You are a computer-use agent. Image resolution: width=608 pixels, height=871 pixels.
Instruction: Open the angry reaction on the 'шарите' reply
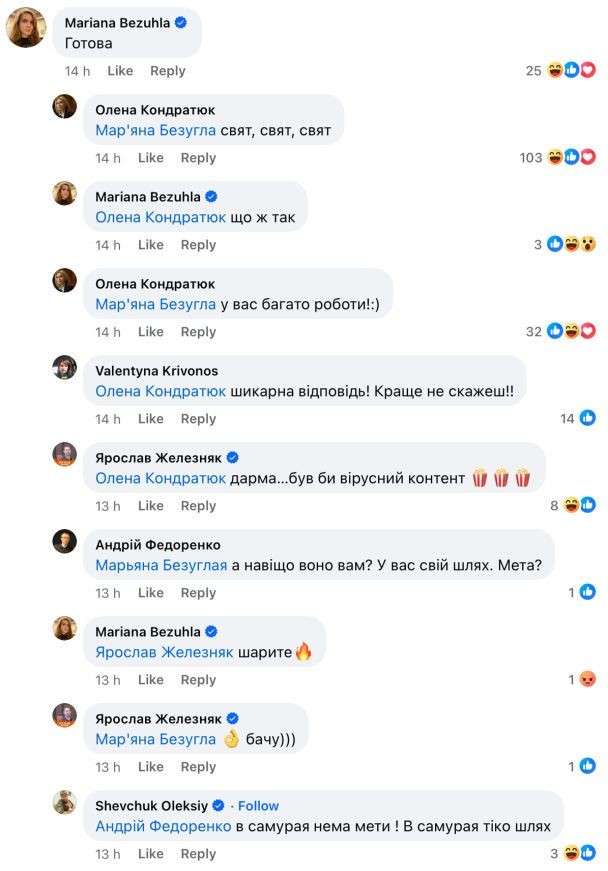587,679
